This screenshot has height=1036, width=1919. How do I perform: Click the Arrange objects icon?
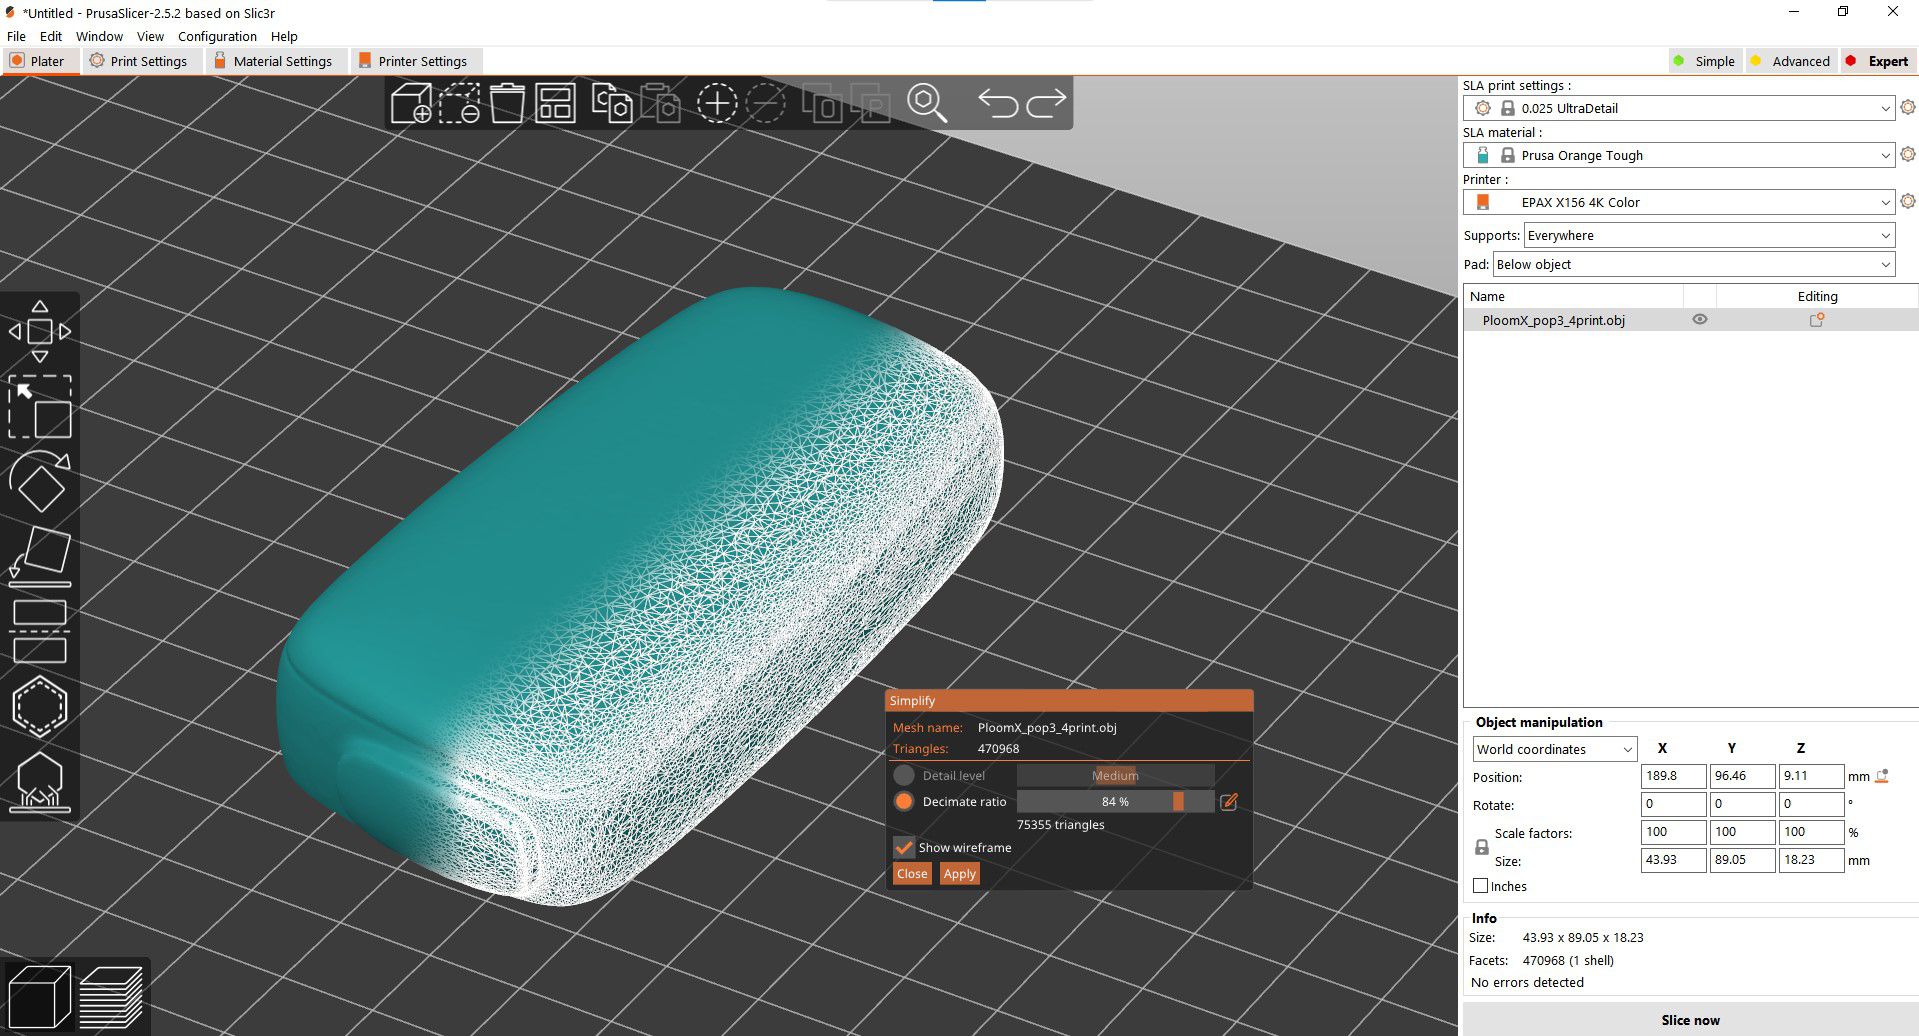coord(555,103)
